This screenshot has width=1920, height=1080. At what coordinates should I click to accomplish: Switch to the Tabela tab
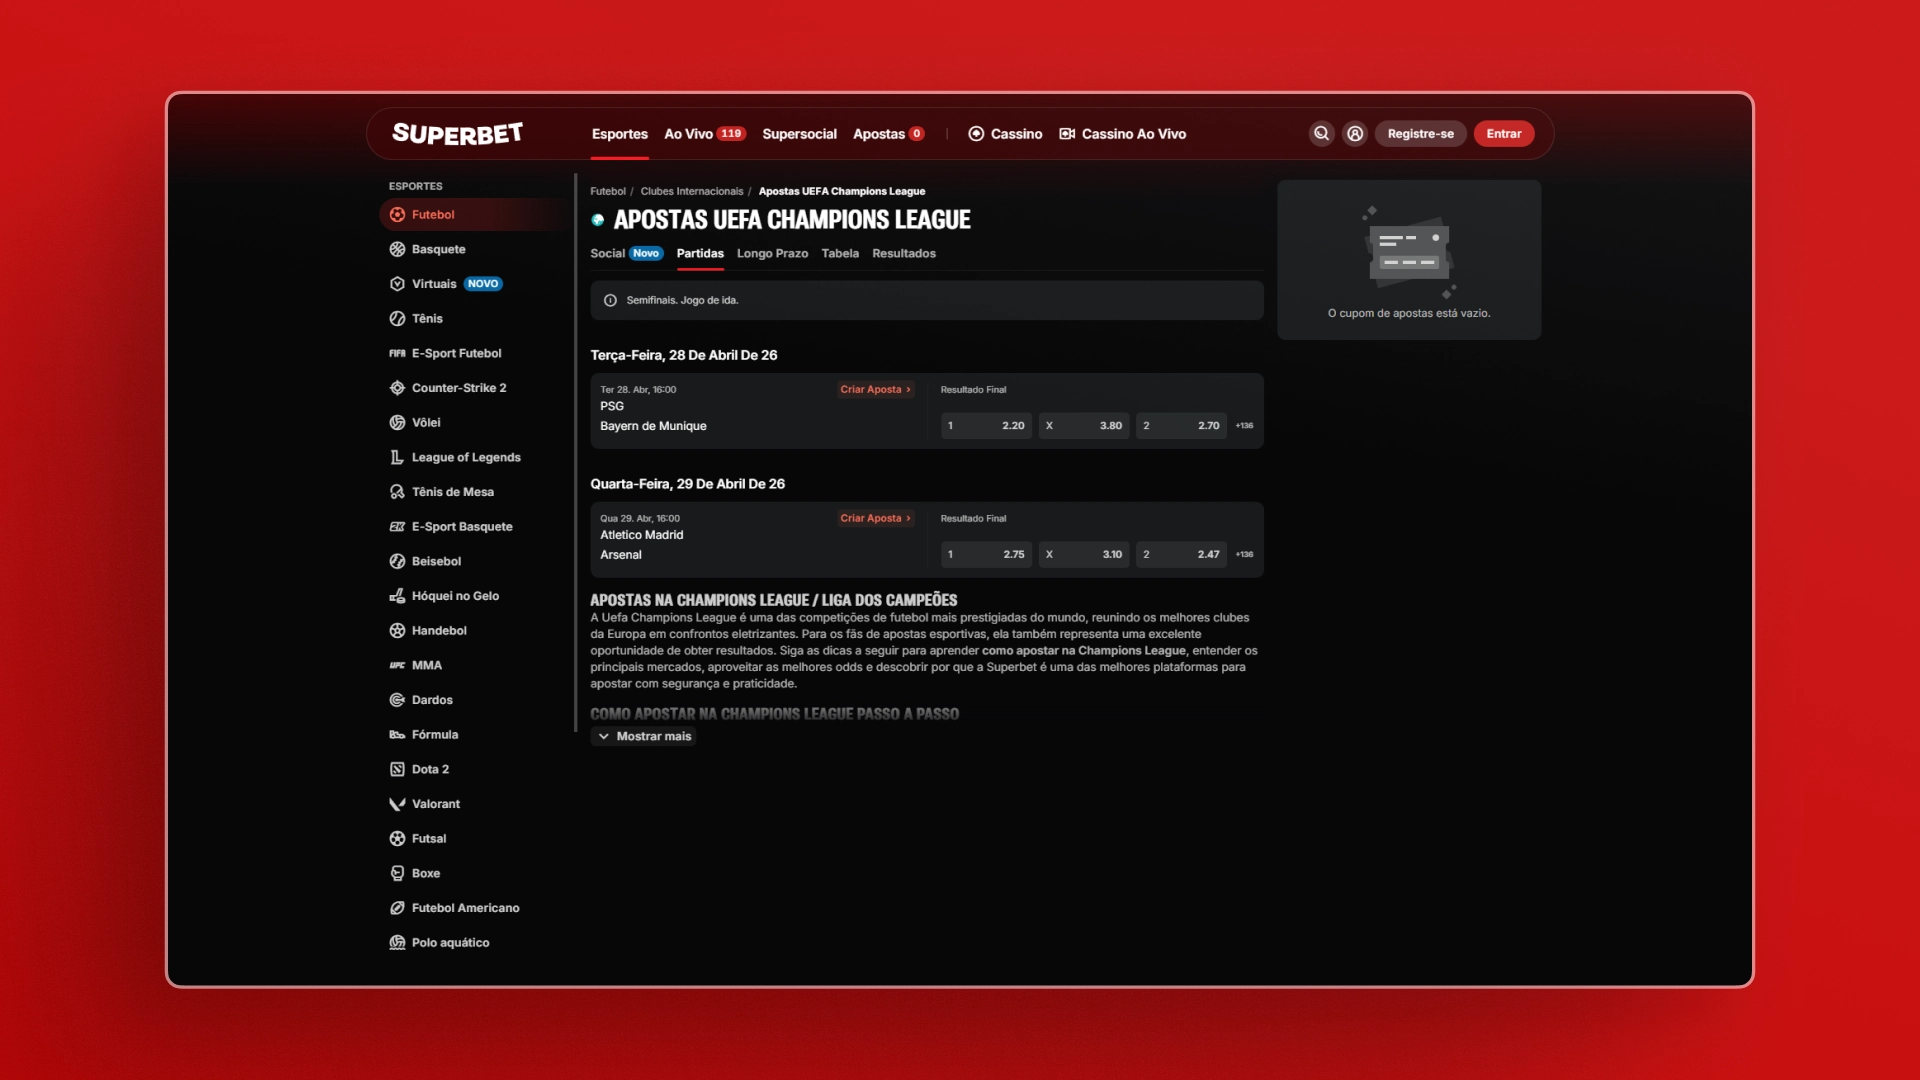[840, 254]
